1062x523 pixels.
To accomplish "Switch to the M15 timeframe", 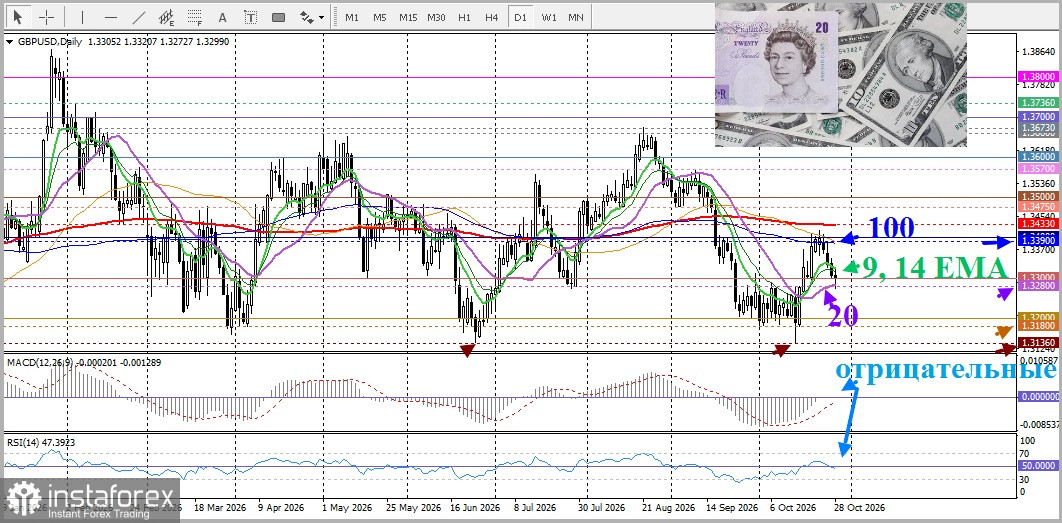I will coord(408,18).
